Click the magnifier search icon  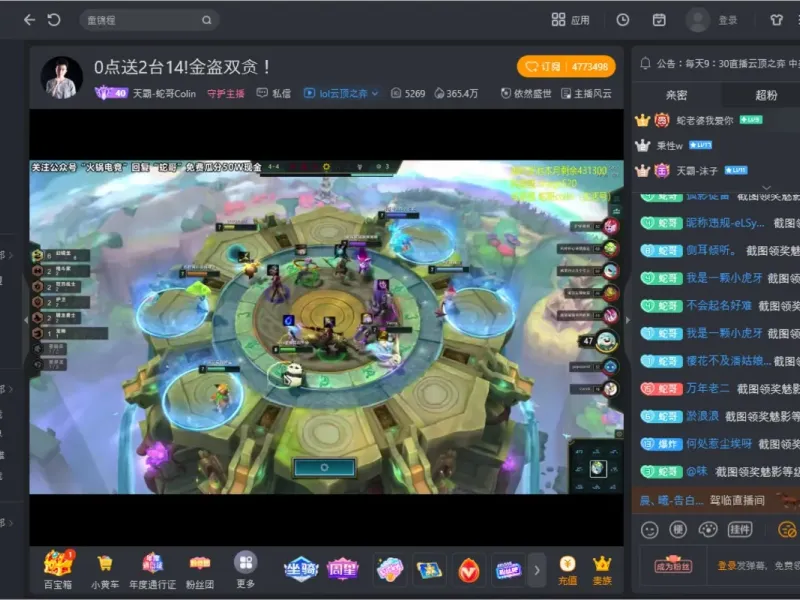click(207, 20)
